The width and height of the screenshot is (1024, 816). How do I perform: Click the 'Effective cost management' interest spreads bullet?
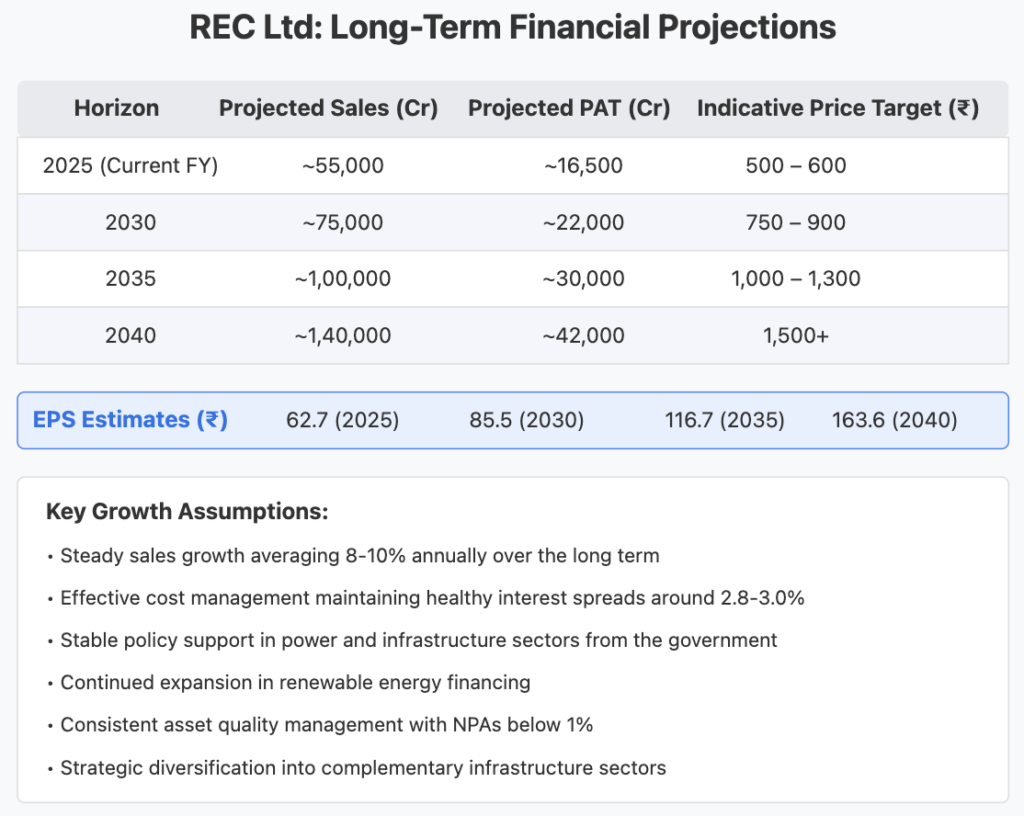coord(426,599)
